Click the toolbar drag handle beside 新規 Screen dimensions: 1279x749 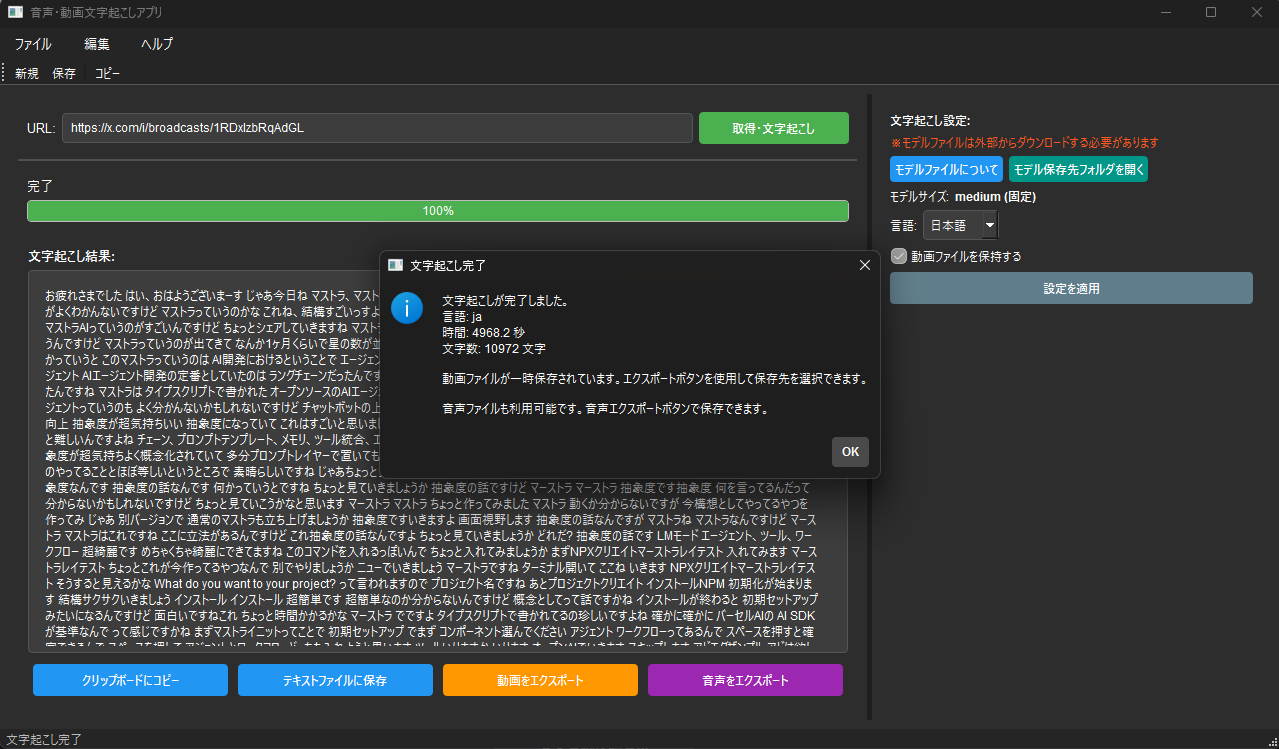[4, 73]
